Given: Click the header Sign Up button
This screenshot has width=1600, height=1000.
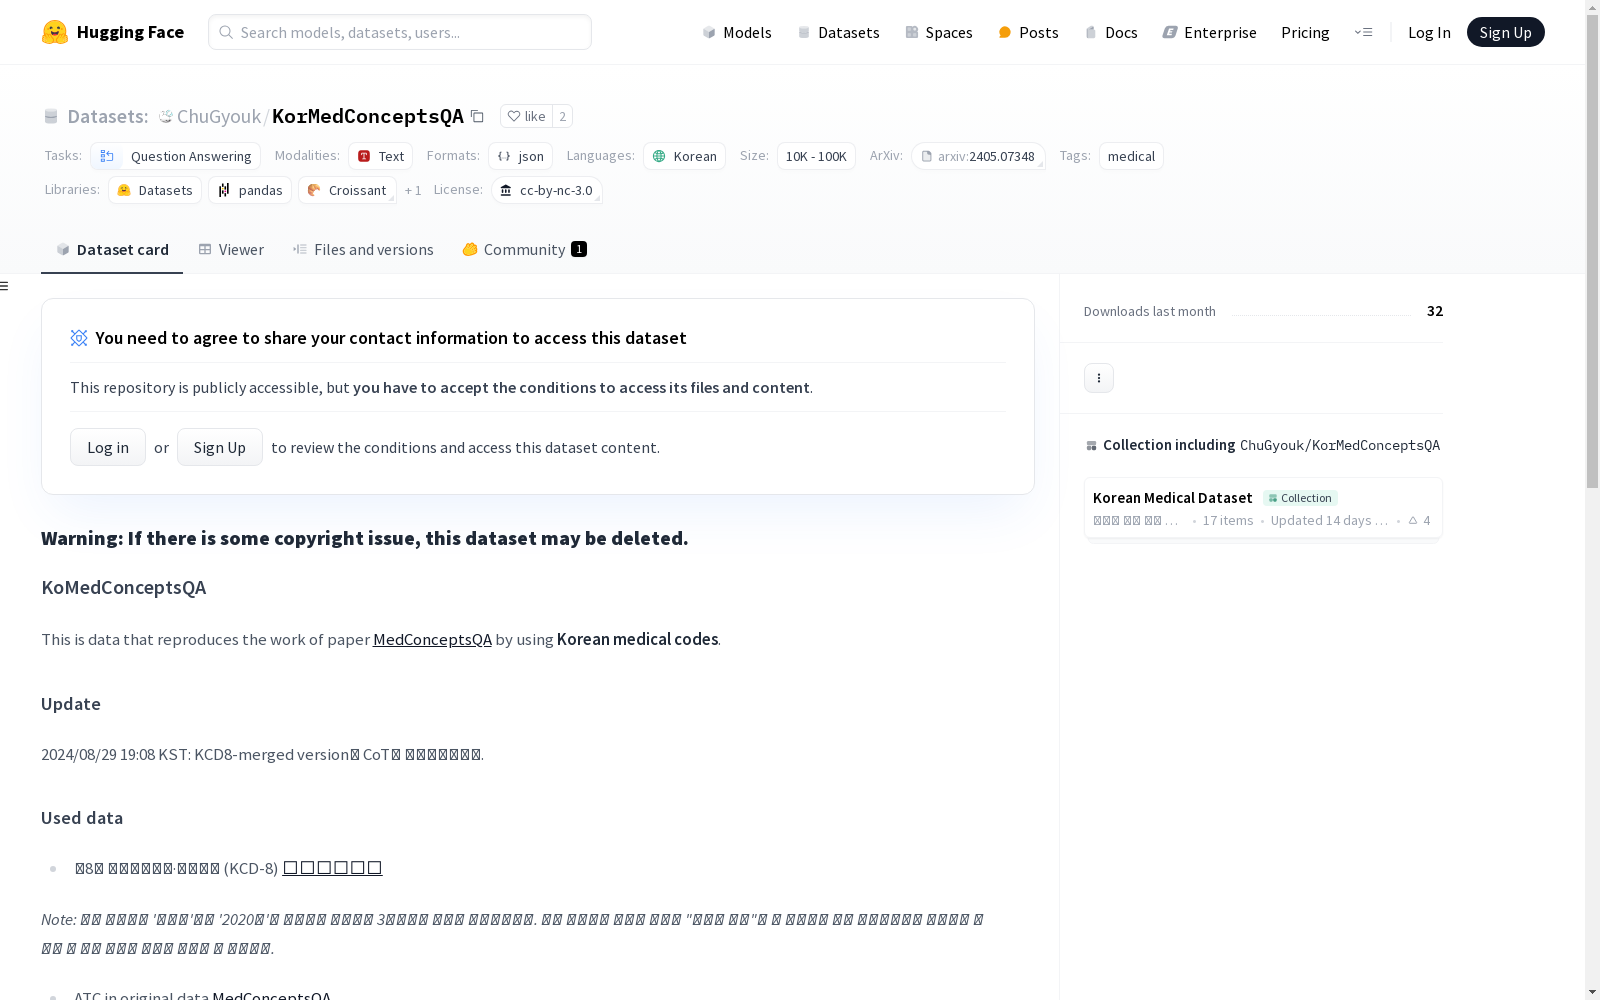Looking at the screenshot, I should tap(1505, 32).
